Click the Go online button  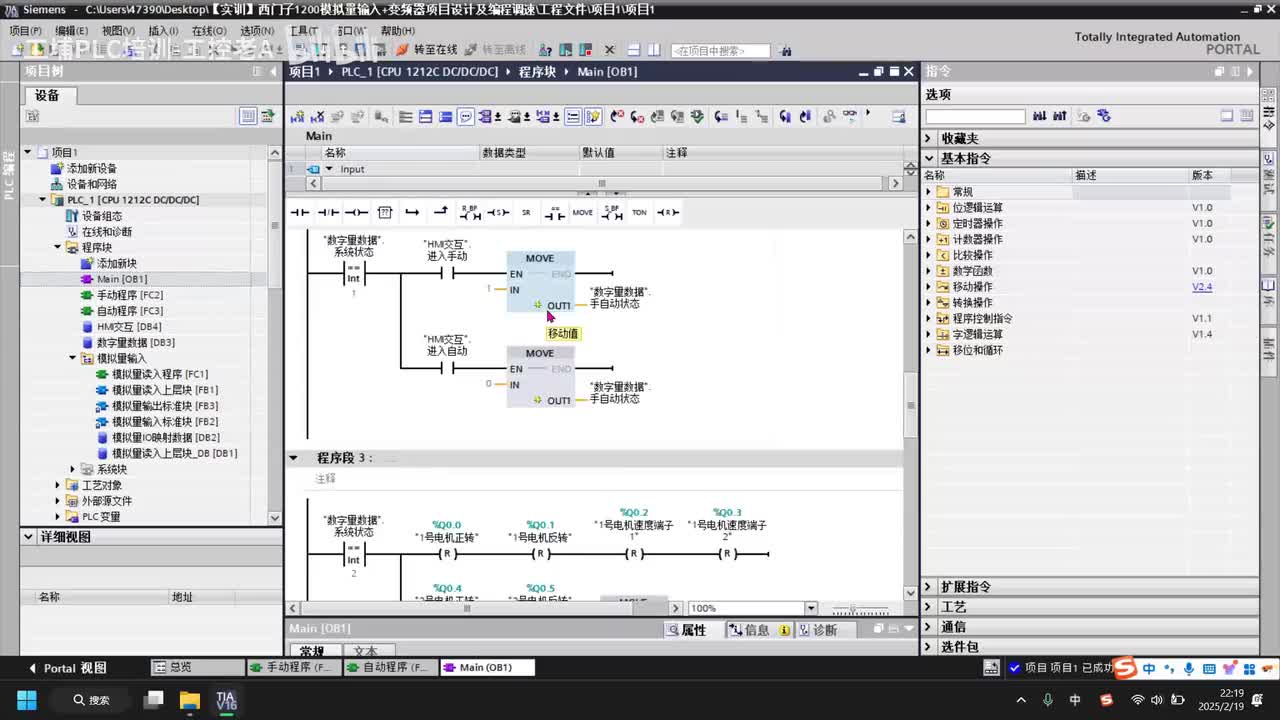pyautogui.click(x=427, y=50)
